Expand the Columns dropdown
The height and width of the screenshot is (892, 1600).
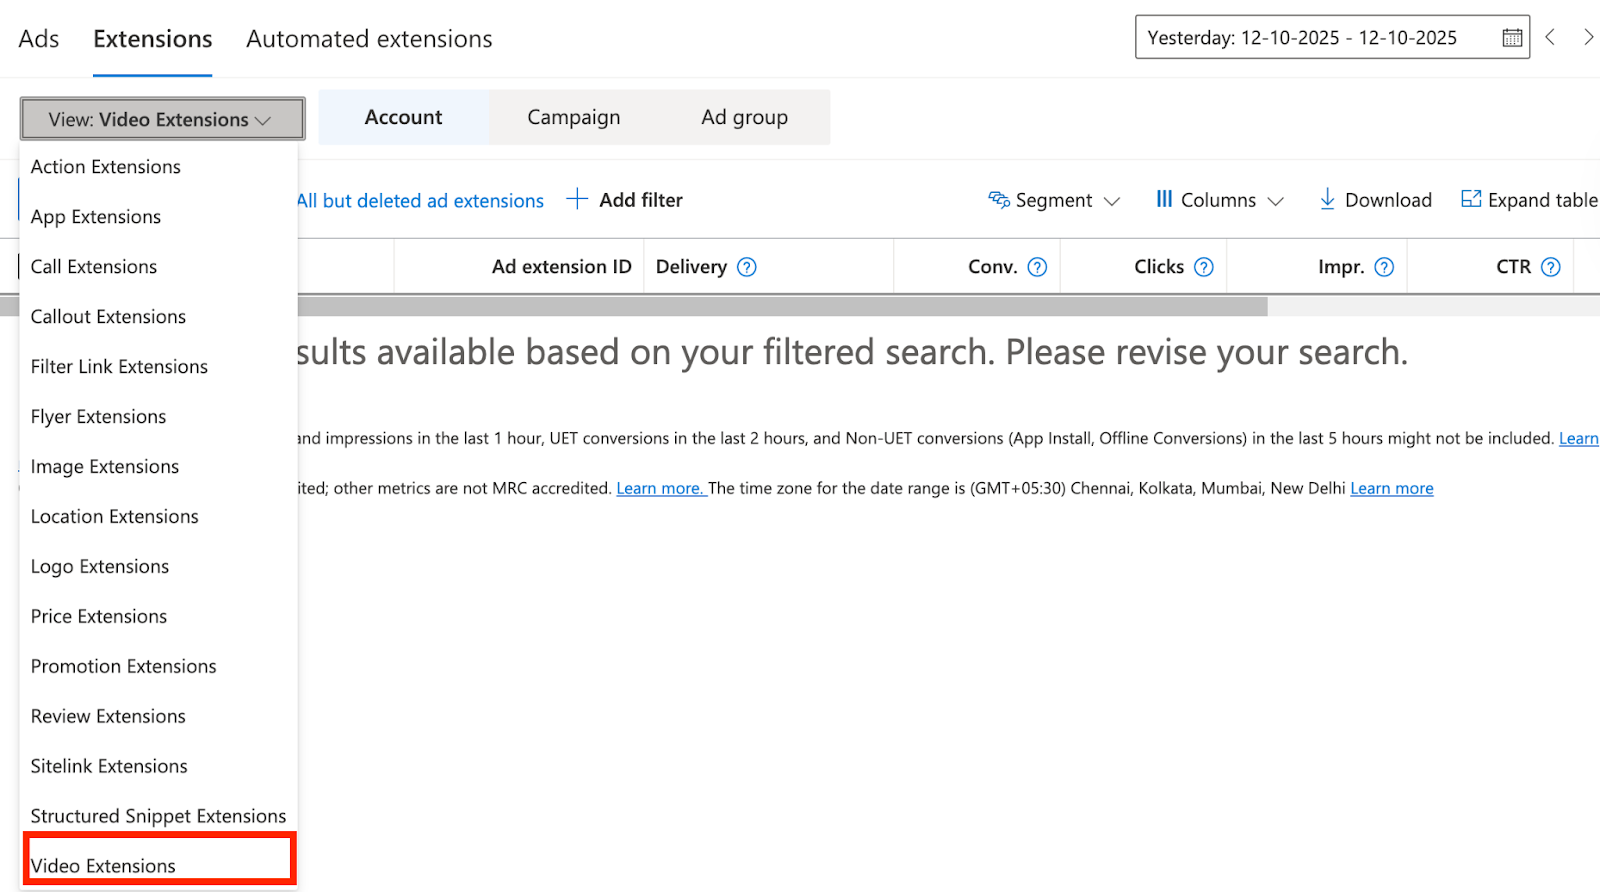pyautogui.click(x=1219, y=200)
